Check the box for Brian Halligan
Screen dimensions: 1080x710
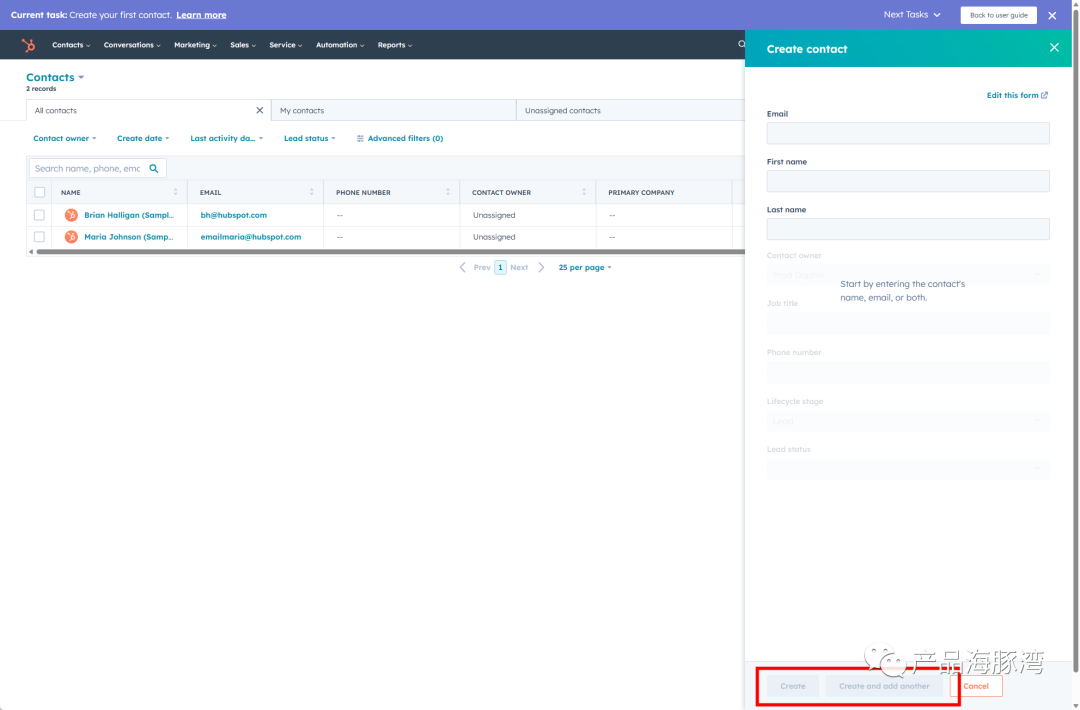39,215
